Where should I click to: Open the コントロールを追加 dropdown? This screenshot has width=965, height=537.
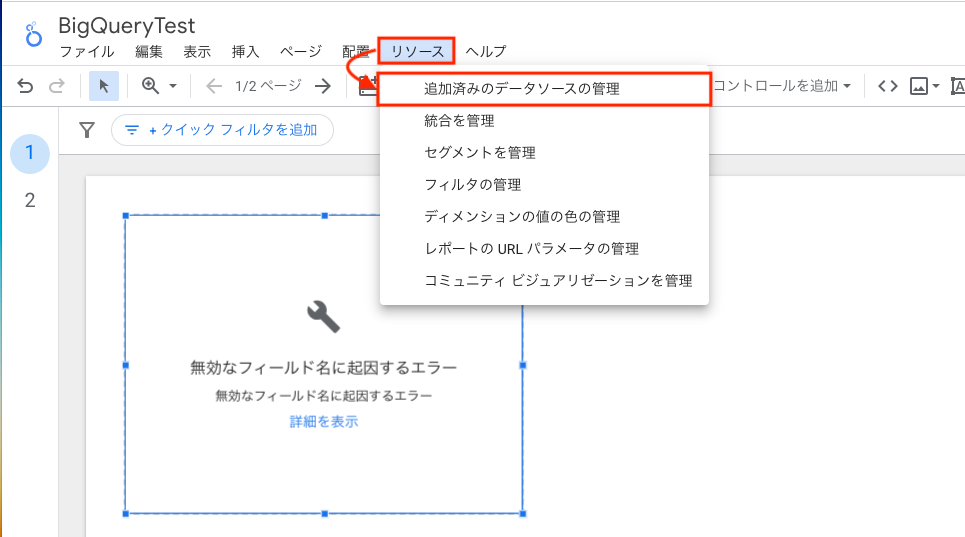(x=782, y=86)
